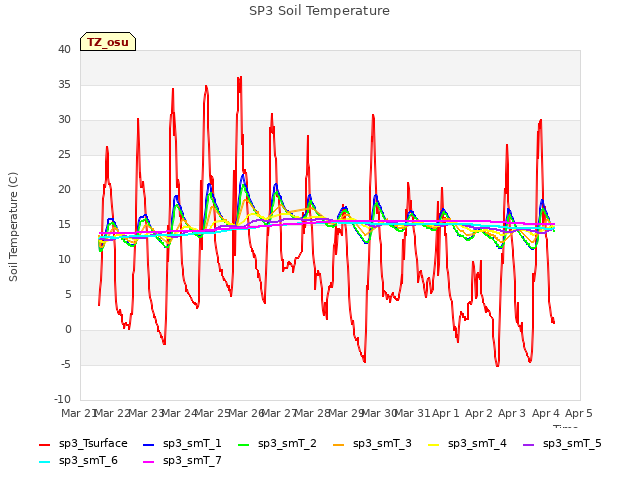Screen dimensions: 640x480
Task: Toggle the sp3_smT_7 legend entry
Action: [182, 461]
